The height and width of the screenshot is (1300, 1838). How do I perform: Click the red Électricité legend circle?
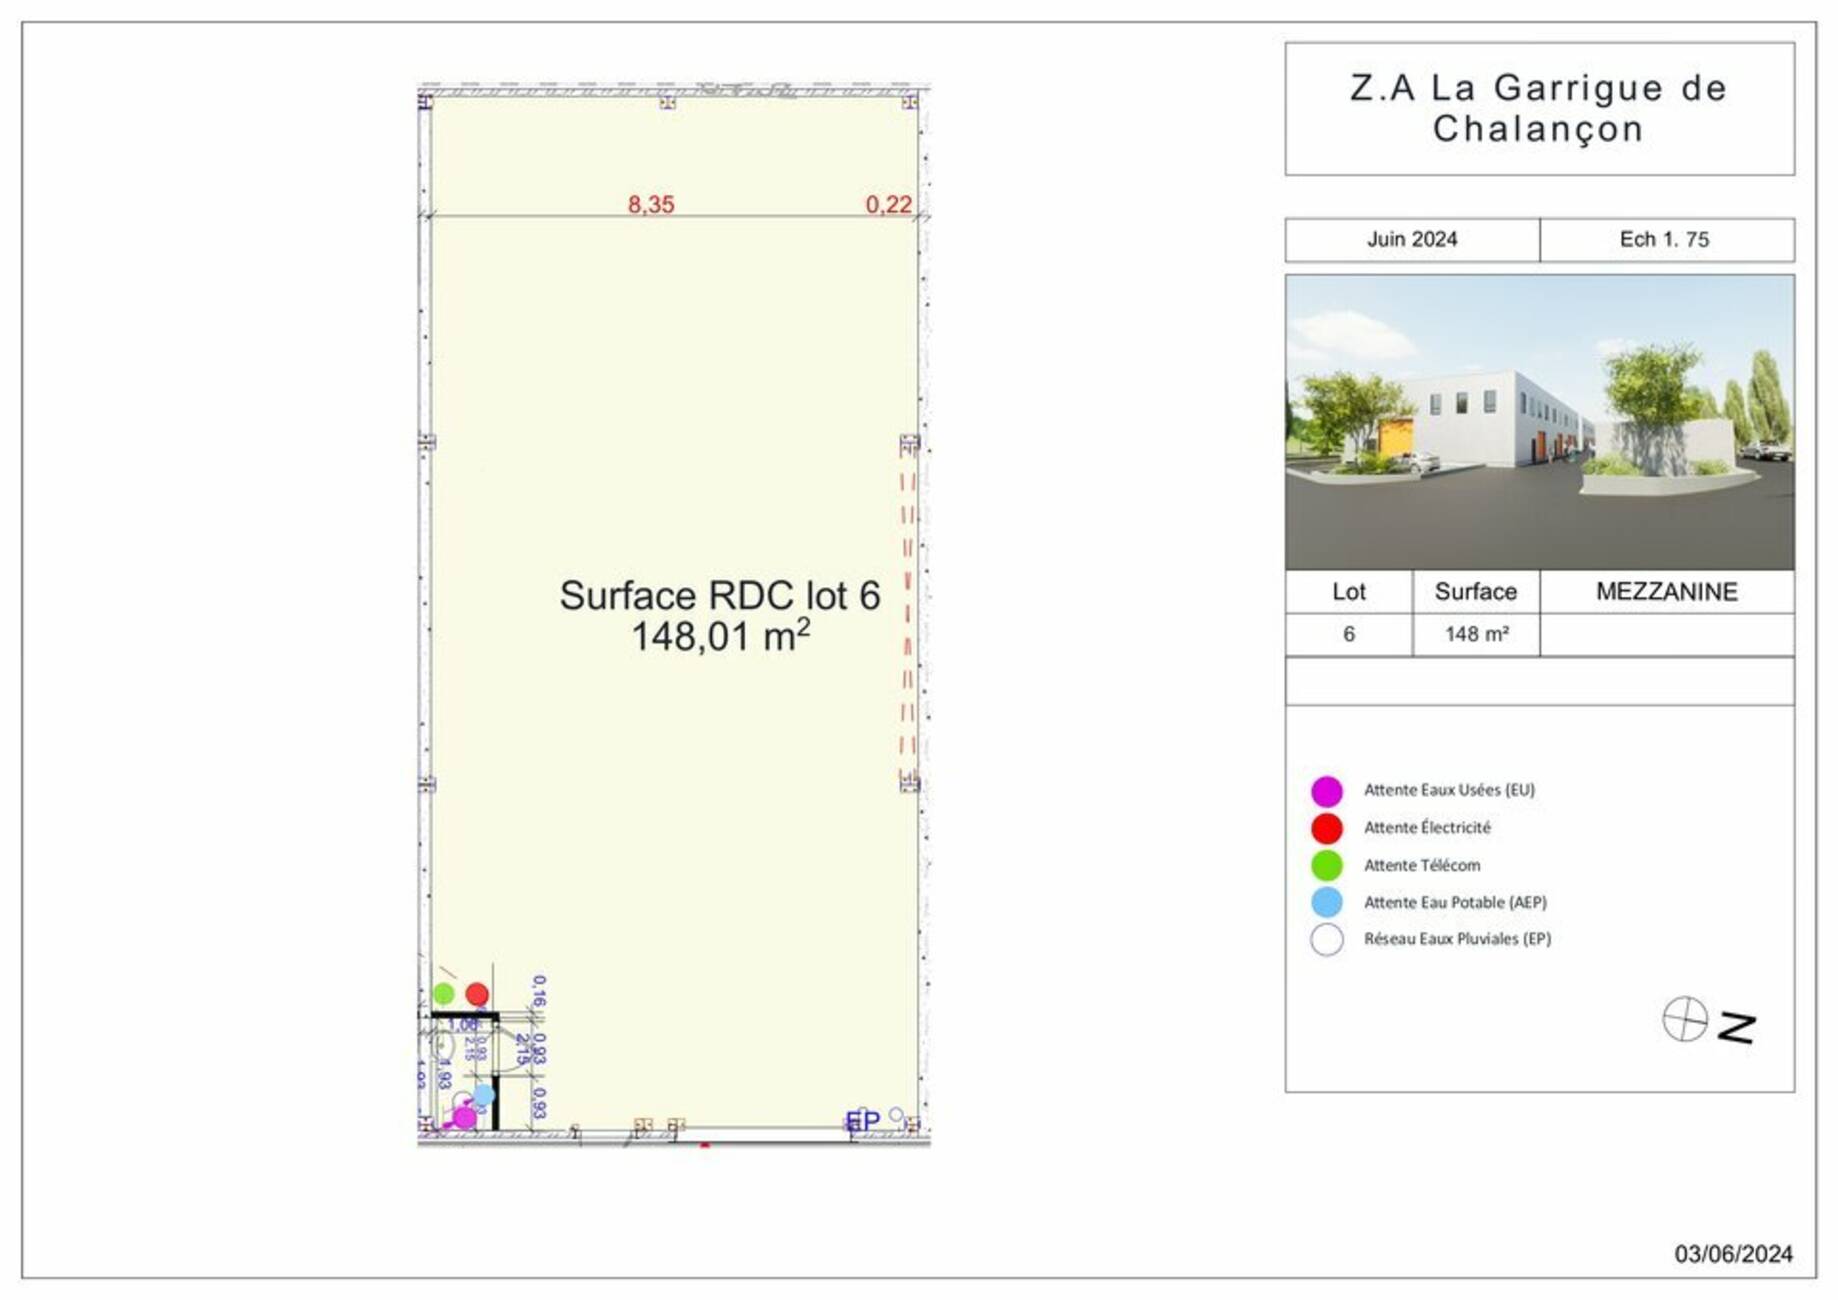pyautogui.click(x=1326, y=828)
